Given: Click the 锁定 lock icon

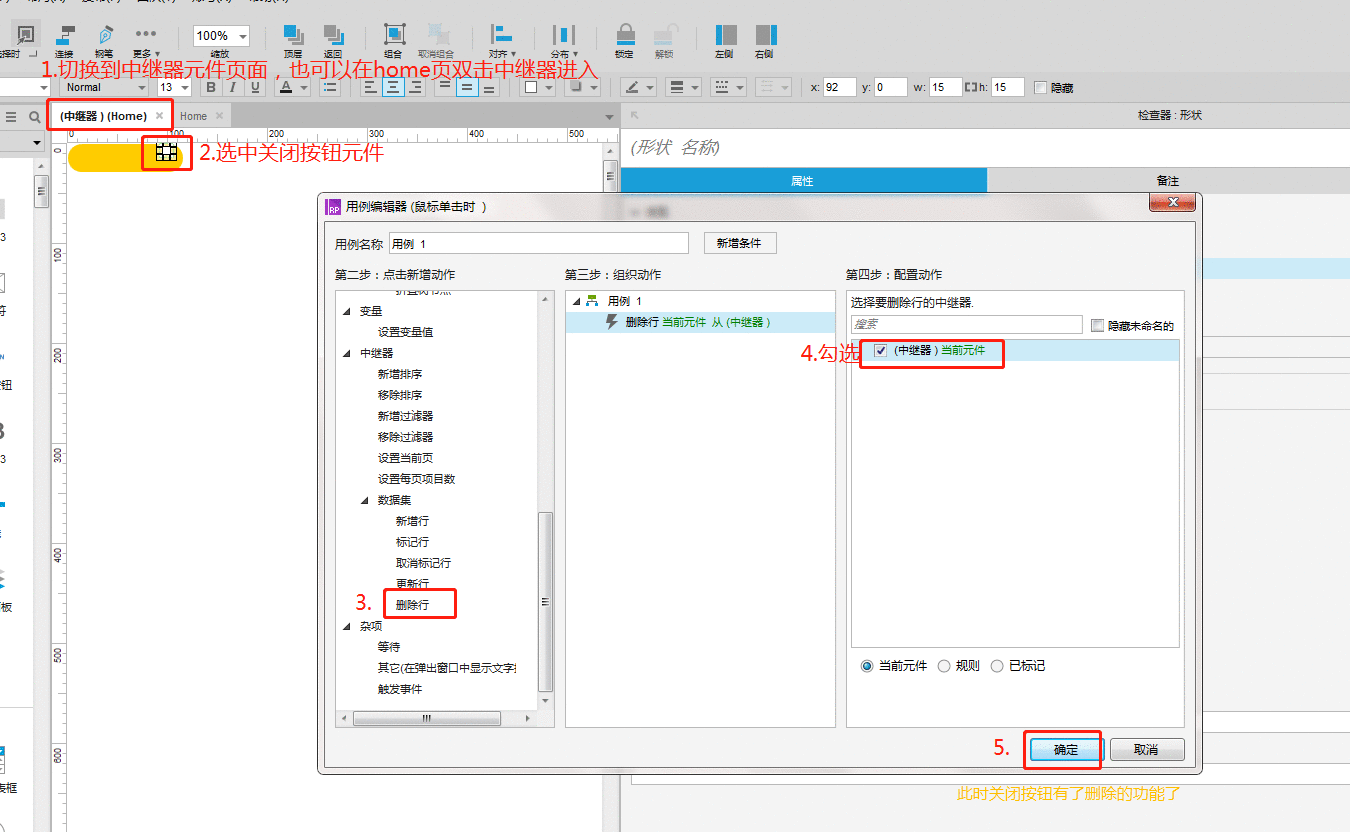Looking at the screenshot, I should coord(625,36).
